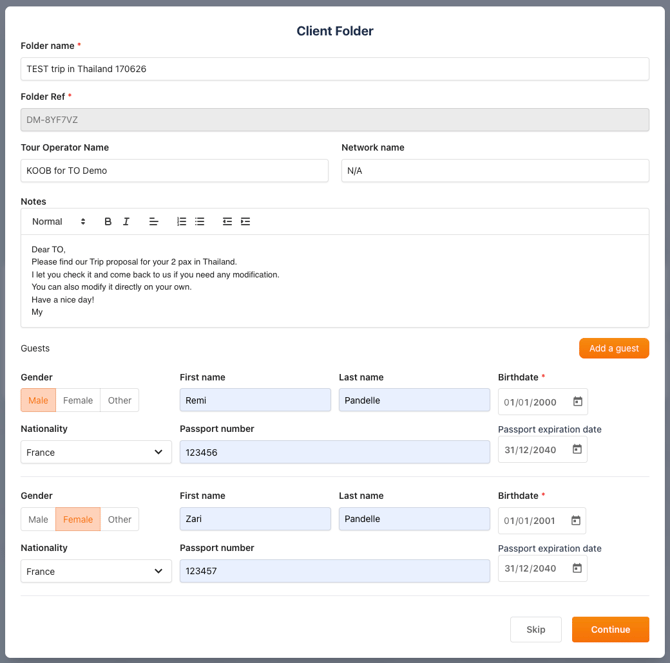Open the Normal text style dropdown
The width and height of the screenshot is (670, 663).
59,221
